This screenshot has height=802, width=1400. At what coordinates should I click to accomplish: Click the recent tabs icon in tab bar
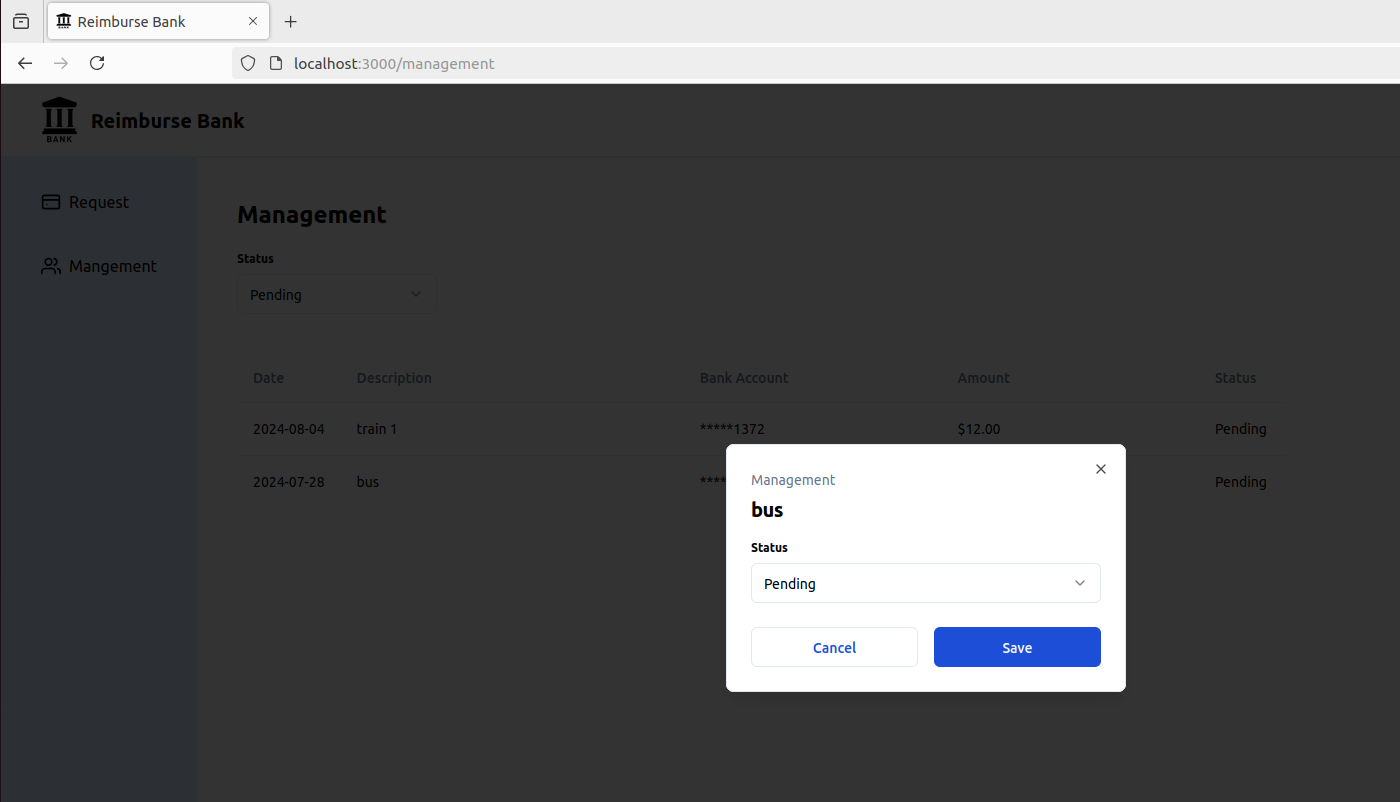21,21
